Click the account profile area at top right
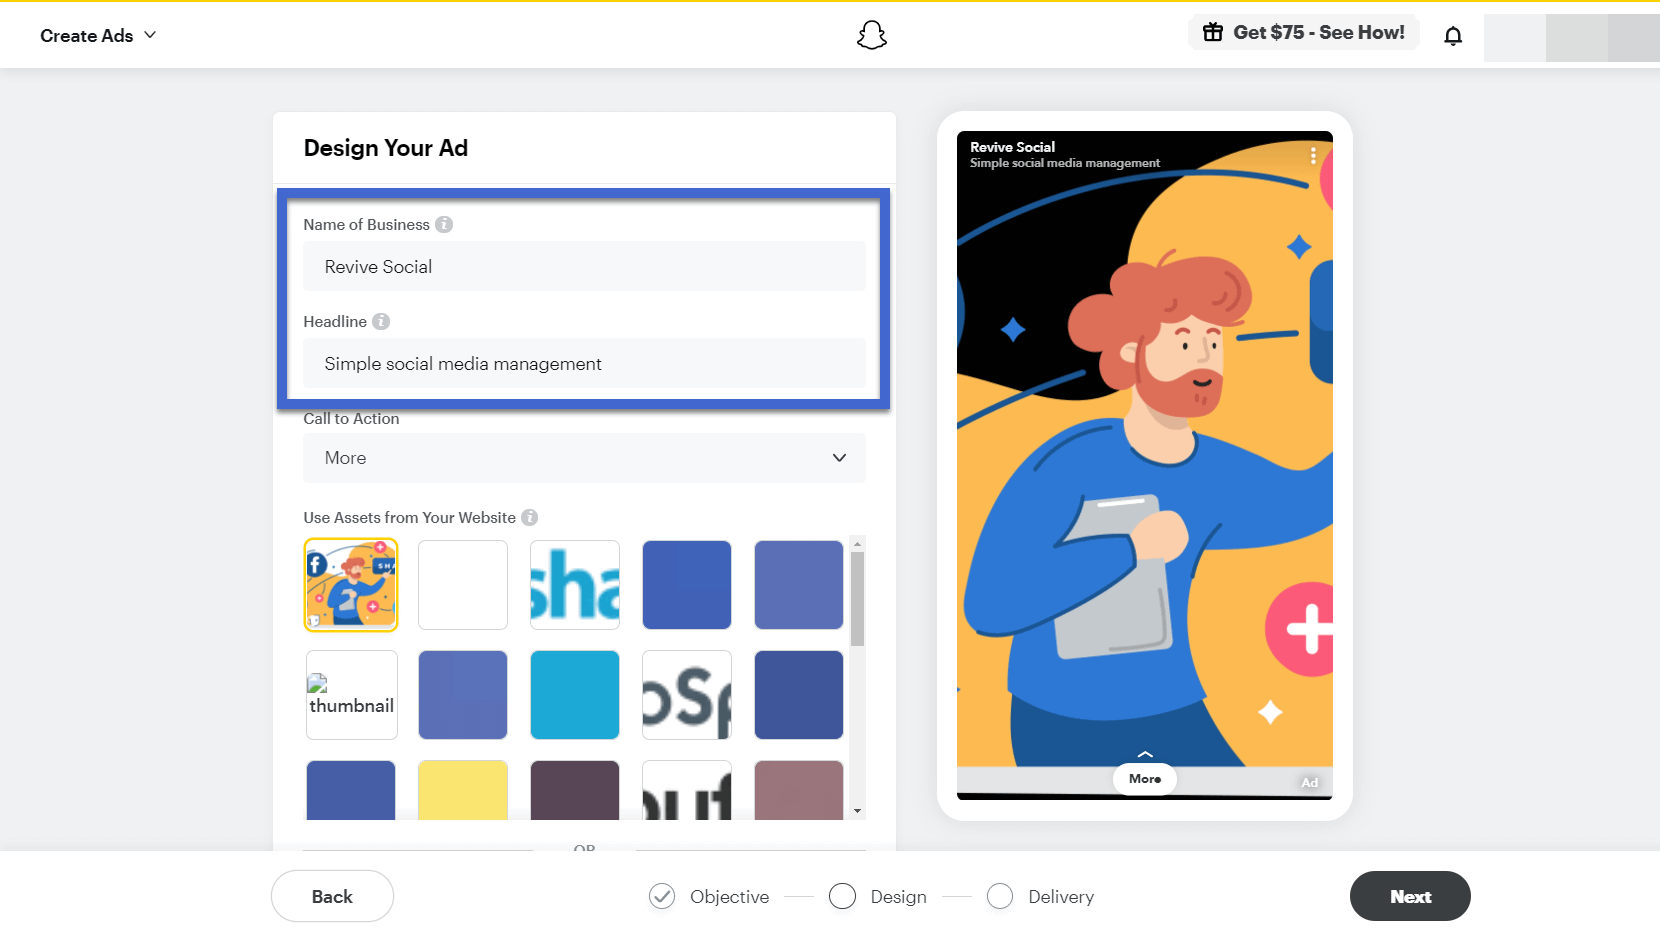The image size is (1660, 940). click(1572, 38)
